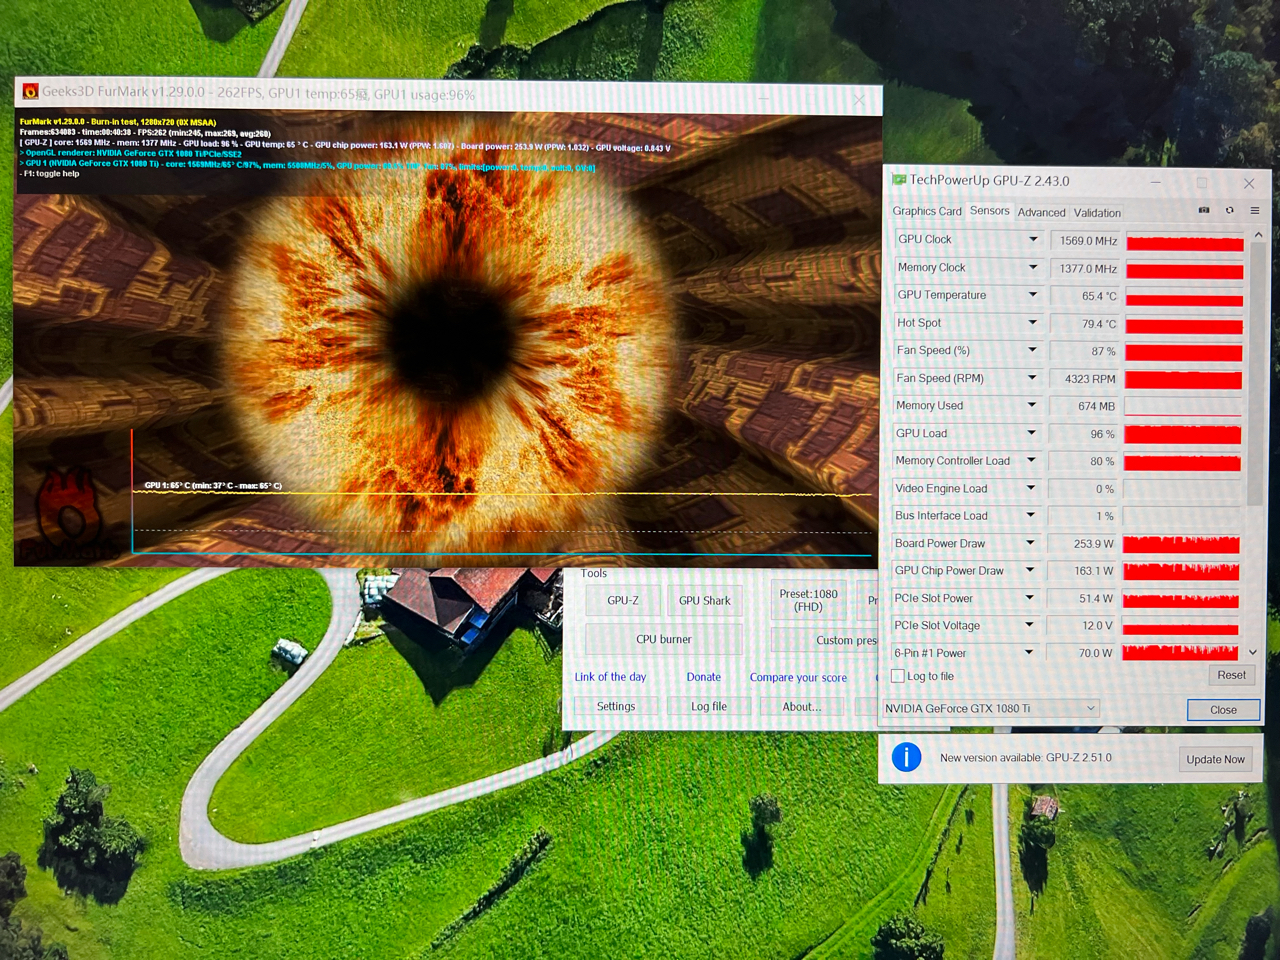
Task: Open the Memory Used sensor dropdown
Action: point(1032,405)
